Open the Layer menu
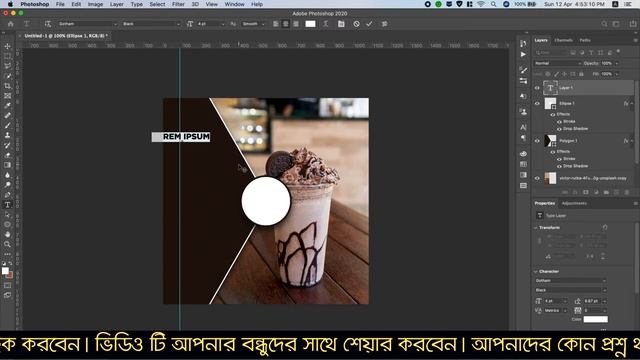The height and width of the screenshot is (360, 640). (x=117, y=4)
